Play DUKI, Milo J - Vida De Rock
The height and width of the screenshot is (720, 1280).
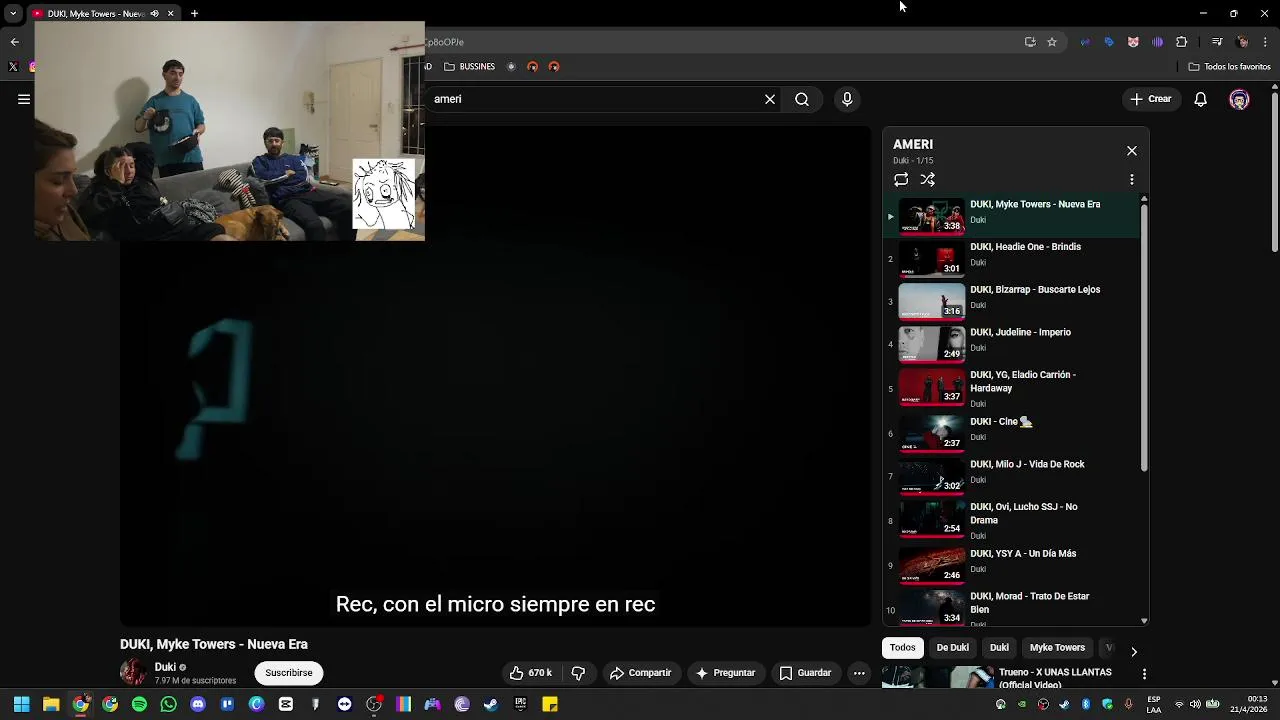1012,477
